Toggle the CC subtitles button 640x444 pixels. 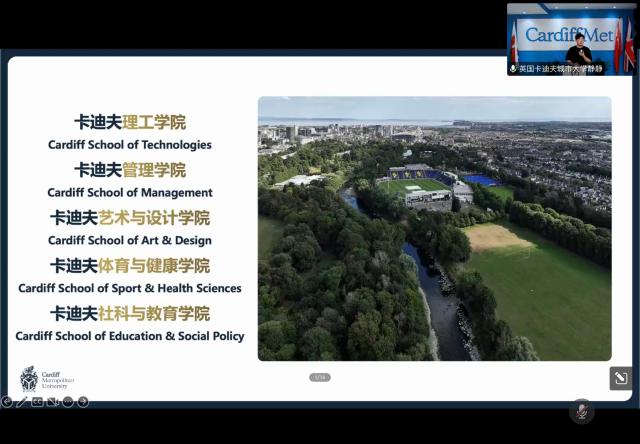(x=37, y=402)
